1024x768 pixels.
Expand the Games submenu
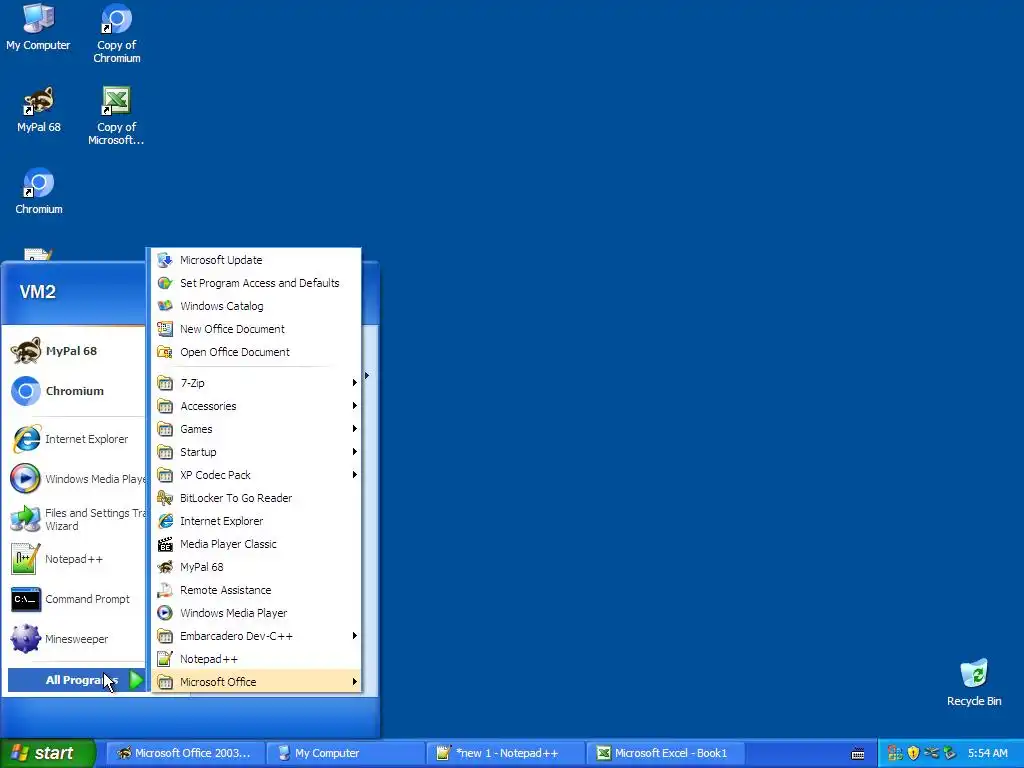point(257,429)
